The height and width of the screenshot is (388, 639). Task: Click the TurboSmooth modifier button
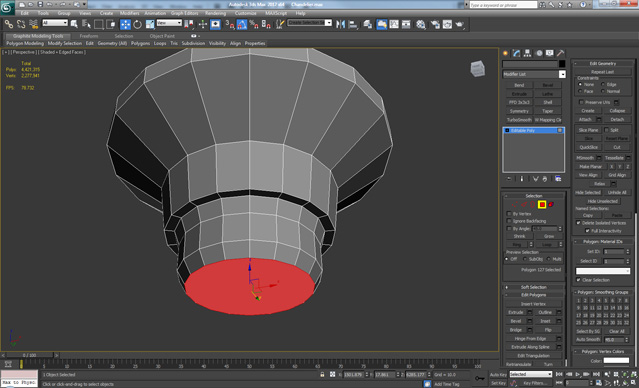coord(519,120)
